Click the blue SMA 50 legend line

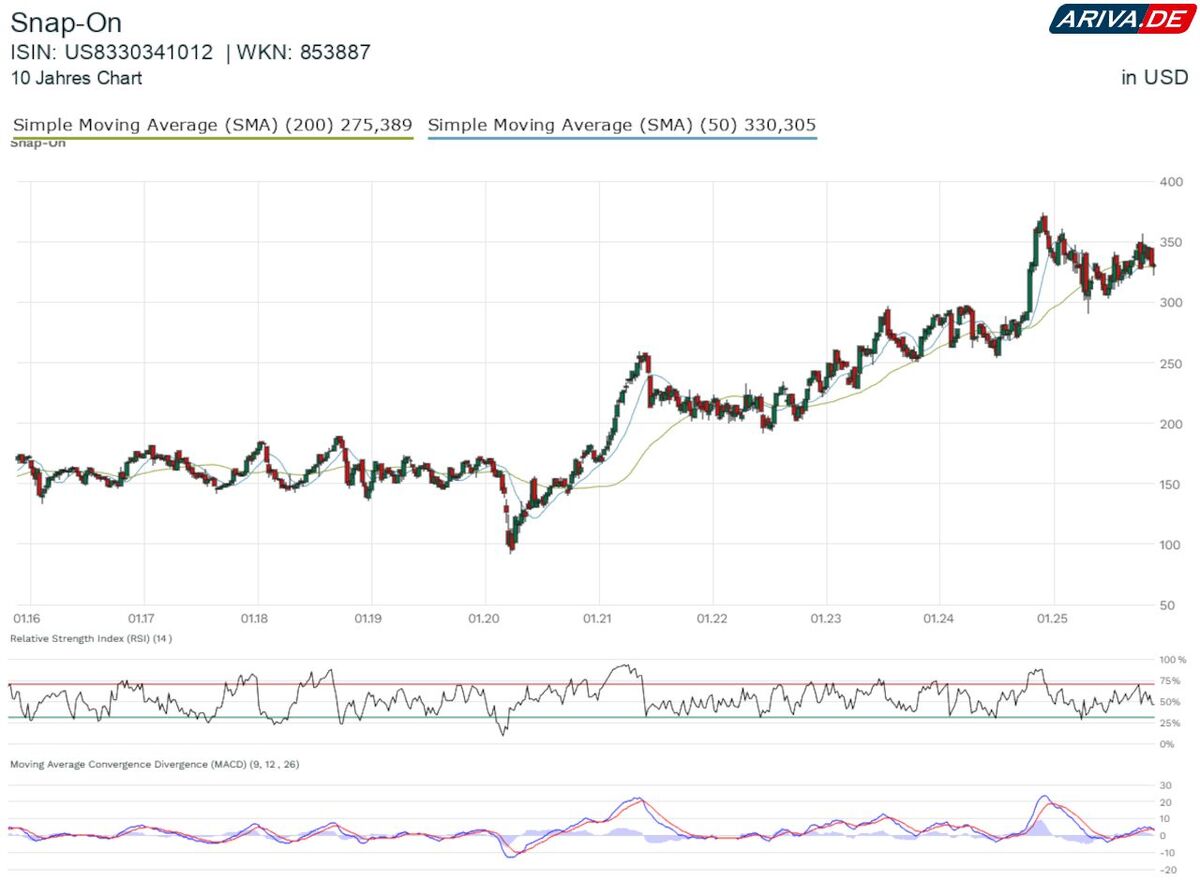coord(622,138)
